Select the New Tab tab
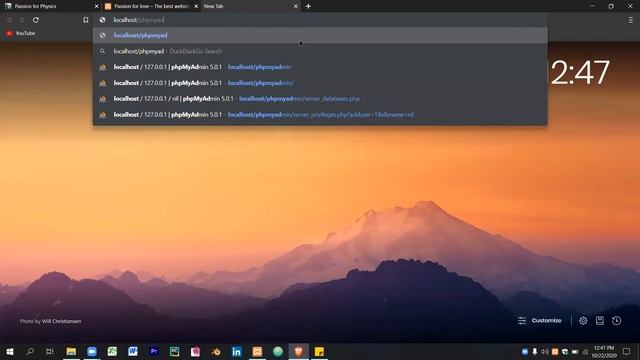The image size is (640, 360). click(249, 6)
